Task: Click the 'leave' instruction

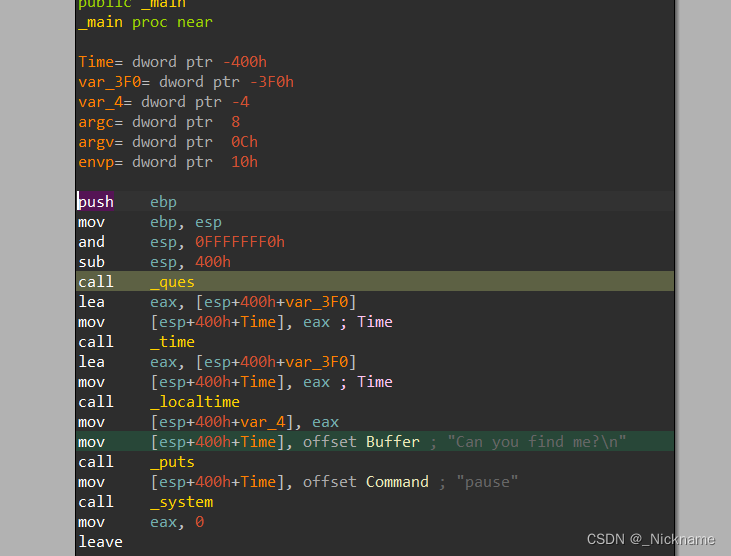Action: pyautogui.click(x=100, y=542)
